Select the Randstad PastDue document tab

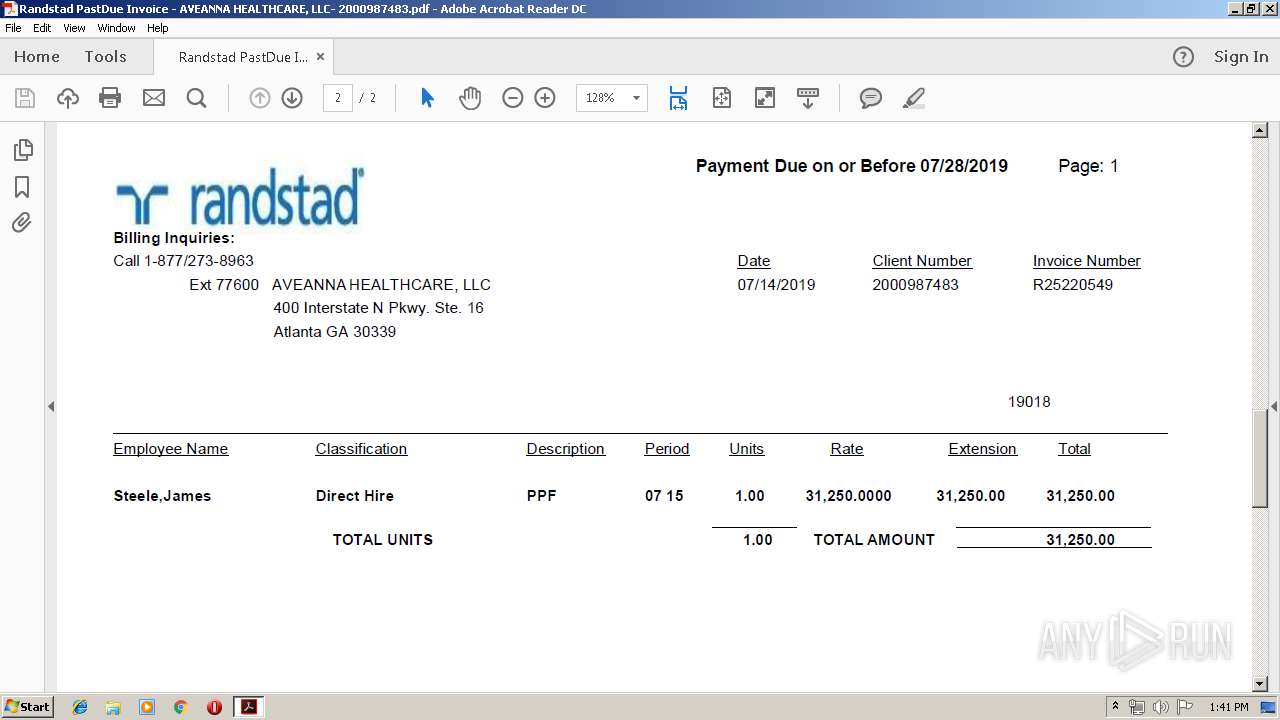(243, 57)
